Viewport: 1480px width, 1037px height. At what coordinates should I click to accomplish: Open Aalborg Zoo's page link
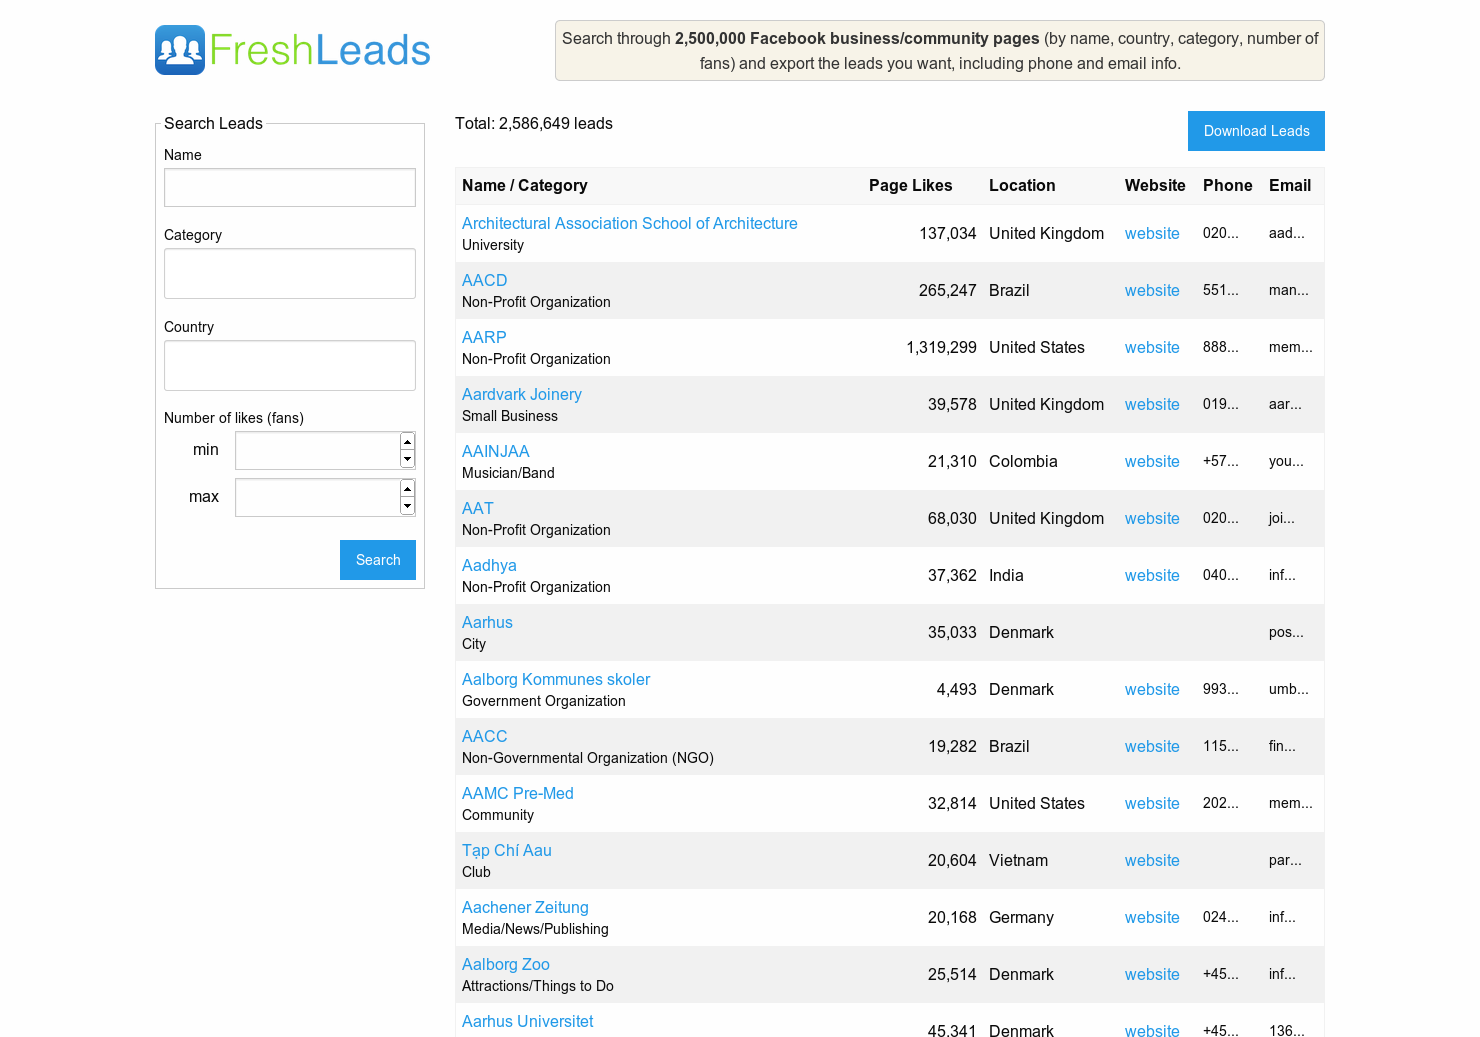pos(505,964)
